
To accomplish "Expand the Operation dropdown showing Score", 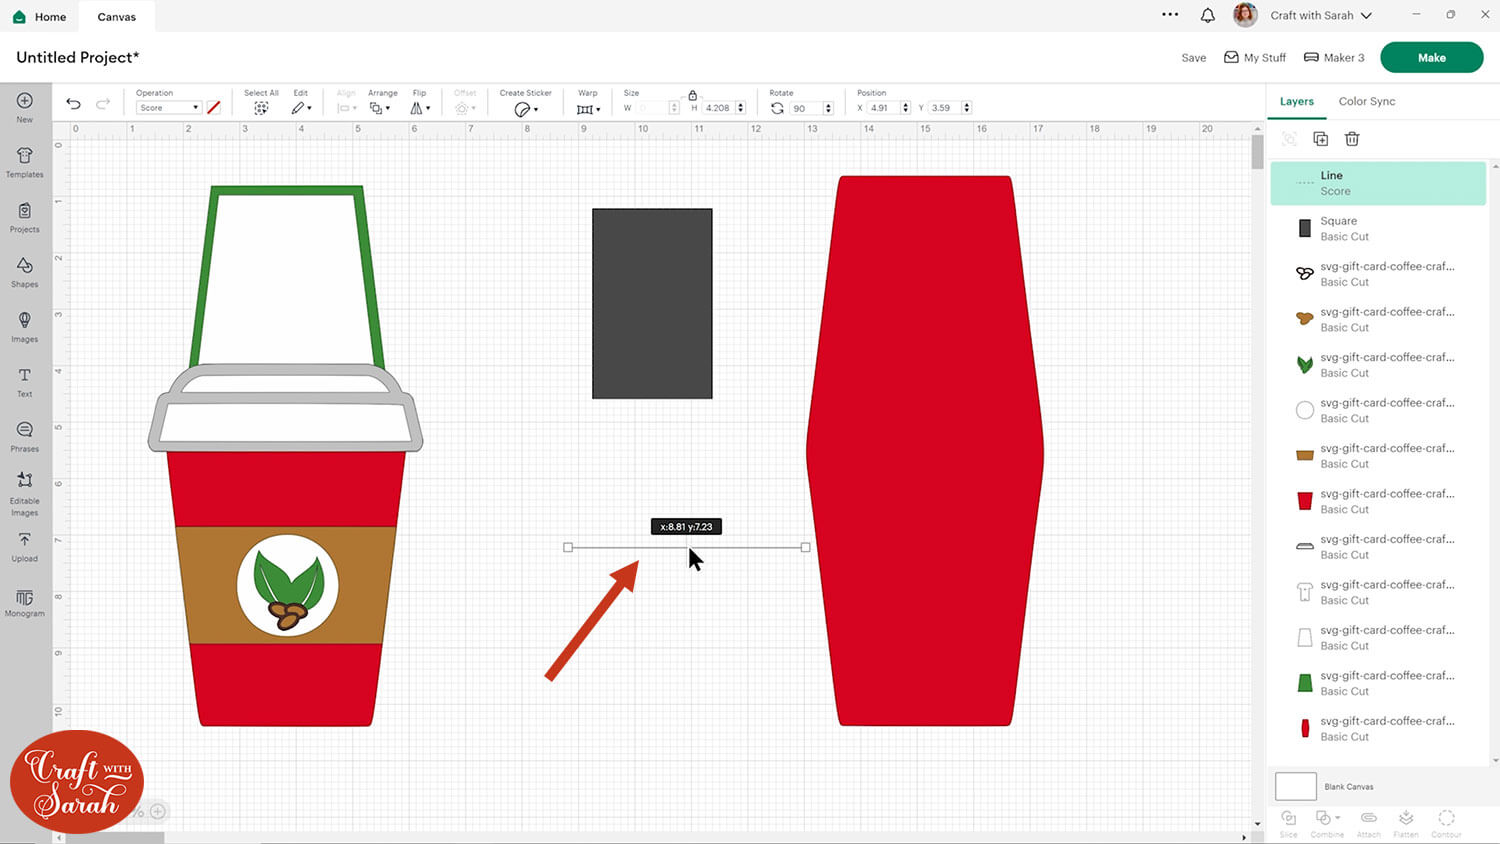I will (x=168, y=108).
